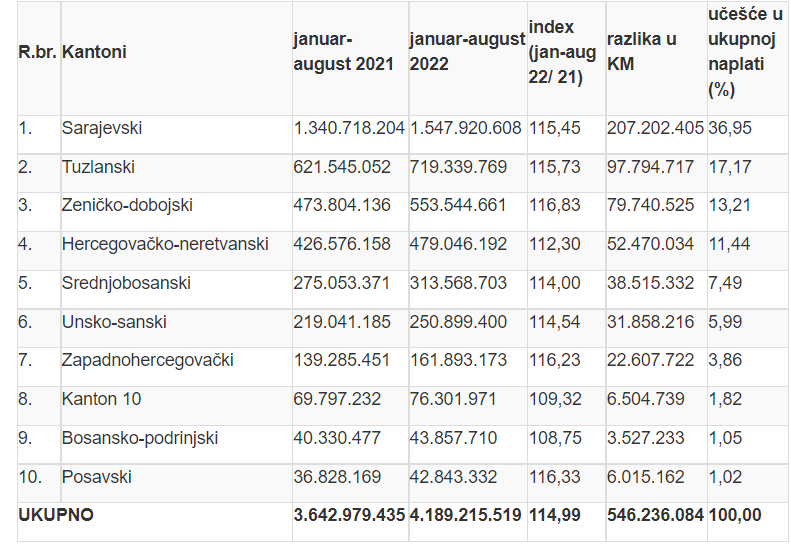Screen dimensions: 791x548
Task: Select the total value 4.189.215.519
Action: tap(466, 515)
